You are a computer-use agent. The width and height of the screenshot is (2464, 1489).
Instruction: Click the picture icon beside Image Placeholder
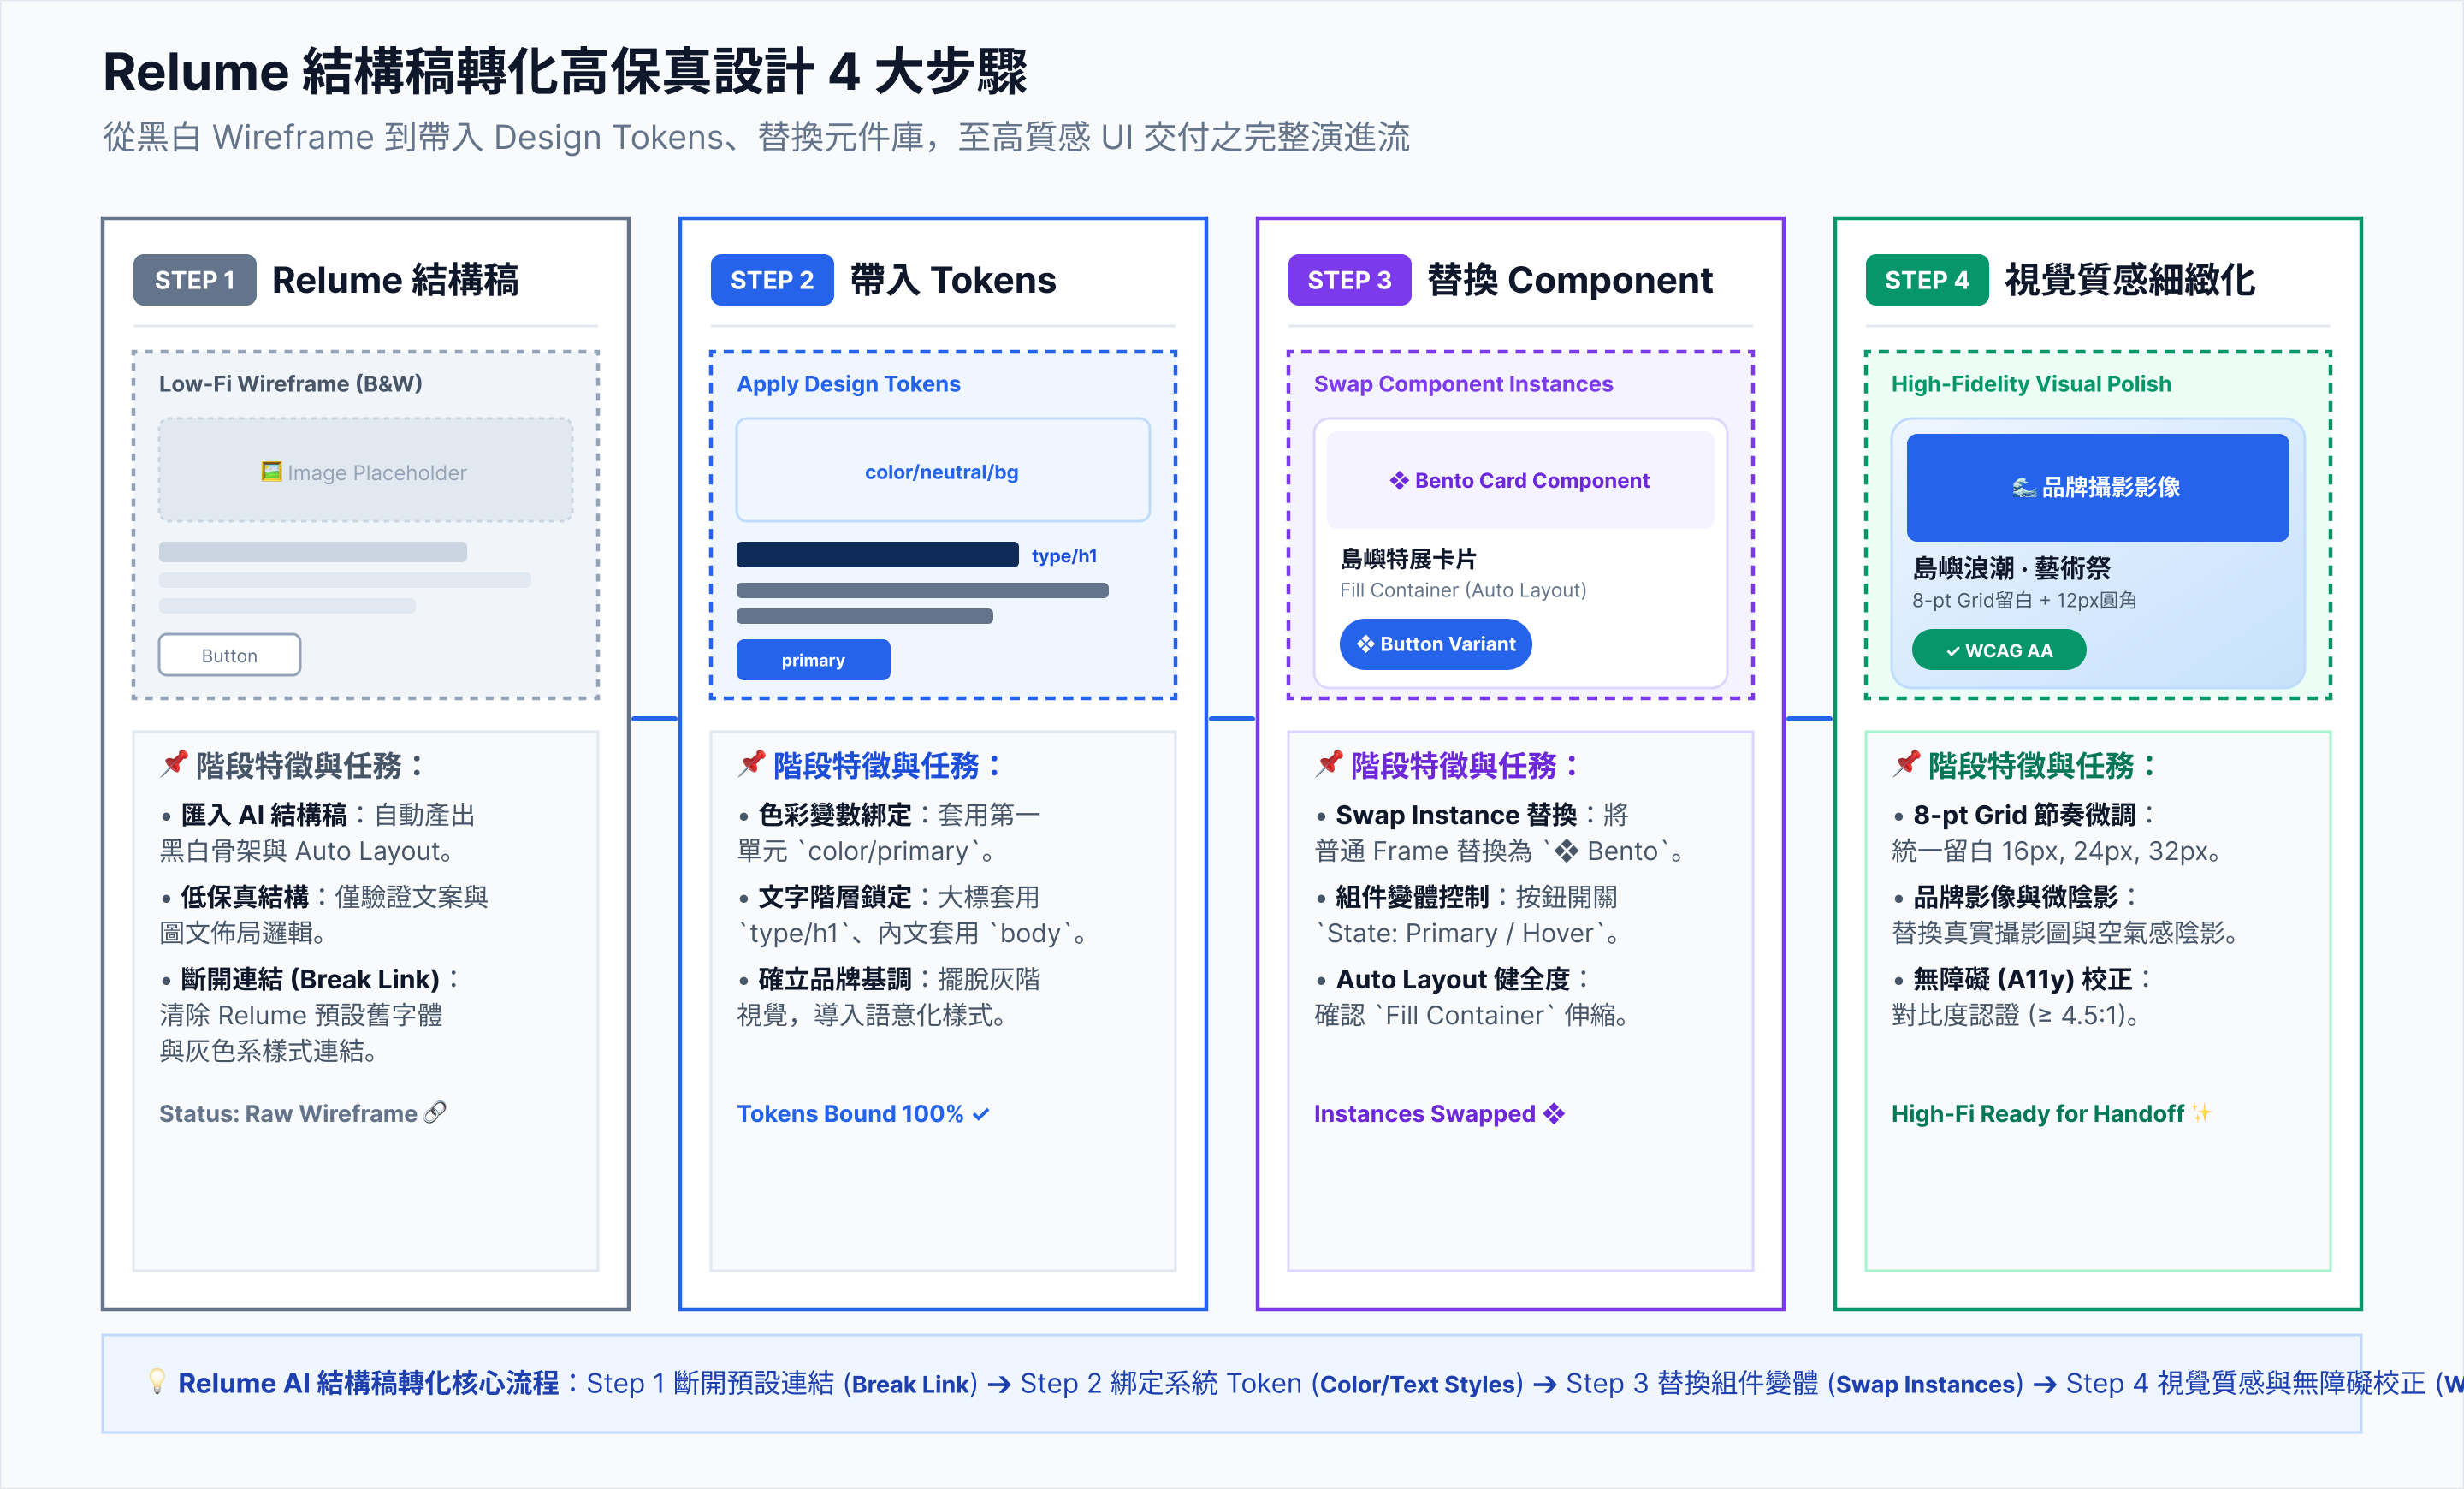[x=271, y=471]
